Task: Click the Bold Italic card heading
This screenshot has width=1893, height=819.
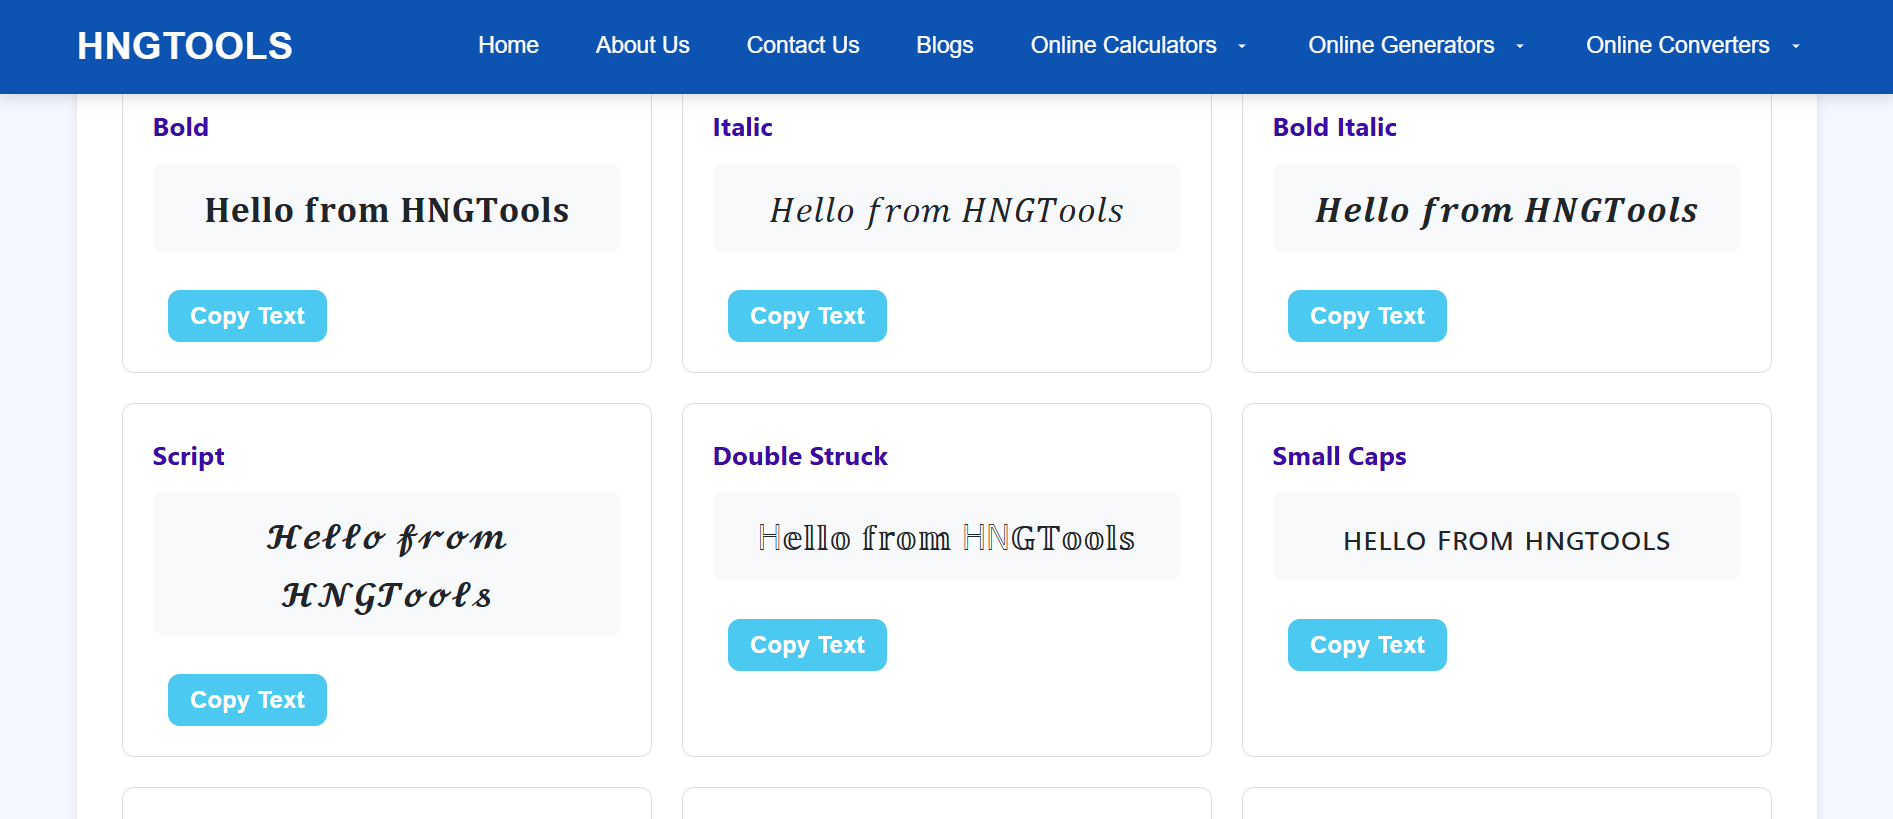Action: [x=1335, y=127]
